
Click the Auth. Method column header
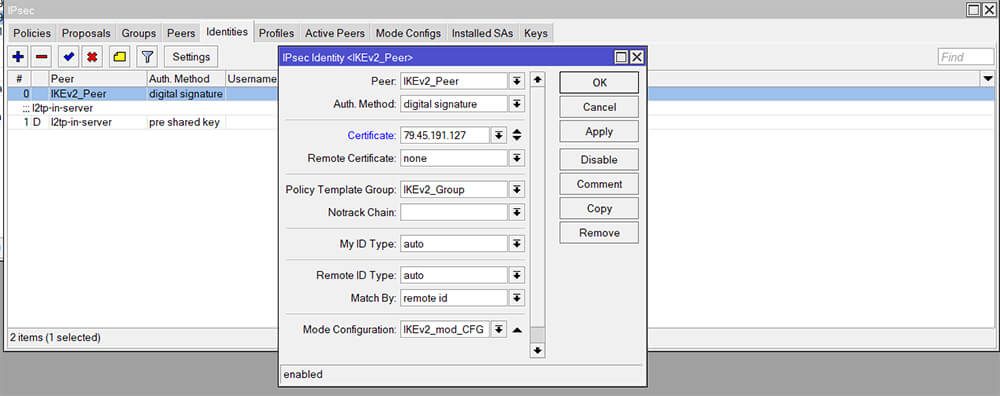pos(186,79)
